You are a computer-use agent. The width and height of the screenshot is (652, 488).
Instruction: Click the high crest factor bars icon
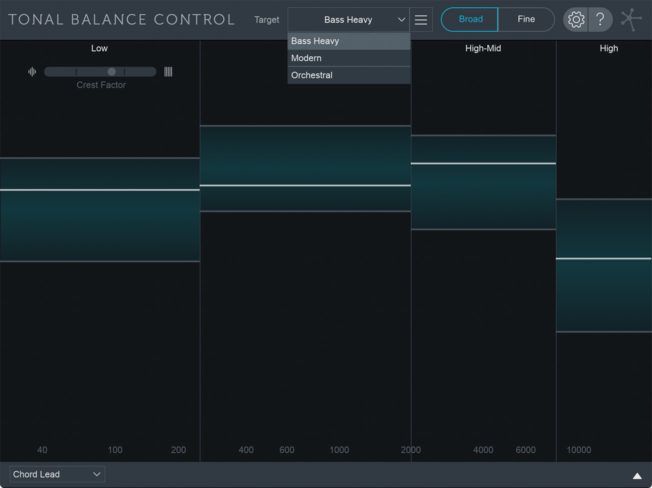(168, 72)
